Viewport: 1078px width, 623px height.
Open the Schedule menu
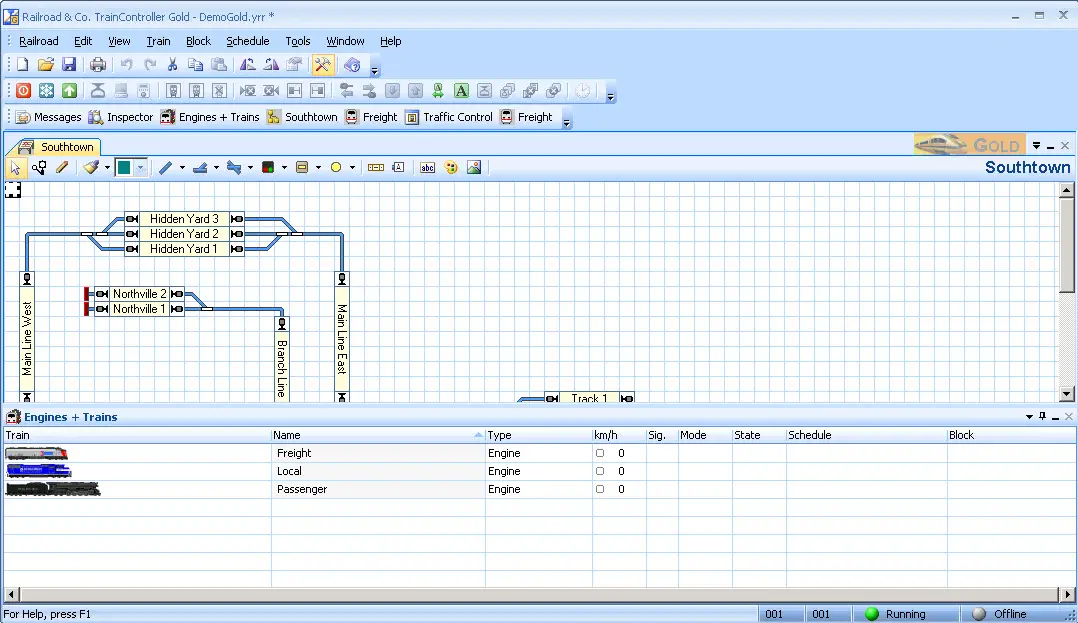(x=248, y=41)
